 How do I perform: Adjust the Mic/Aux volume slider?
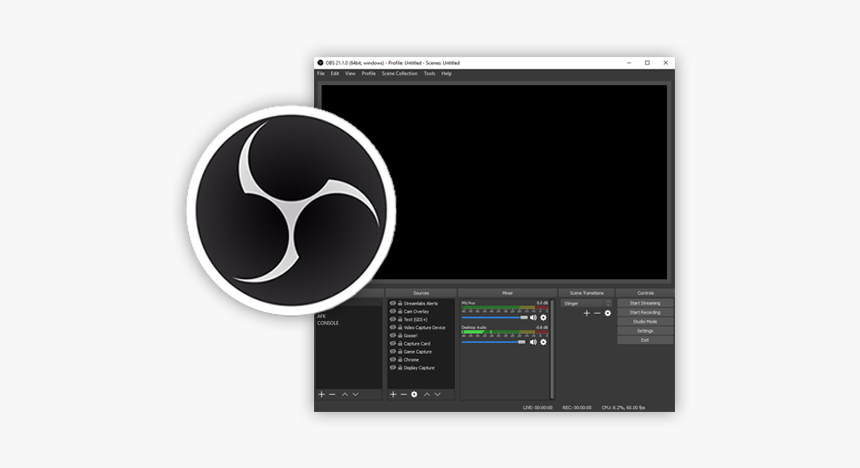(x=494, y=318)
